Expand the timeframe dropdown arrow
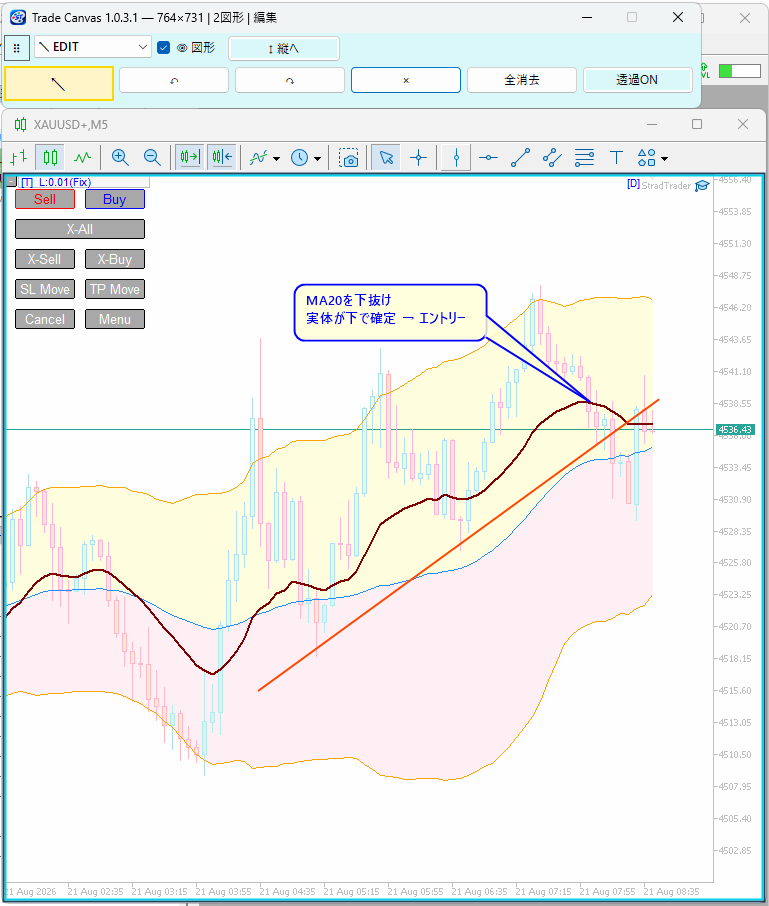 [x=317, y=158]
